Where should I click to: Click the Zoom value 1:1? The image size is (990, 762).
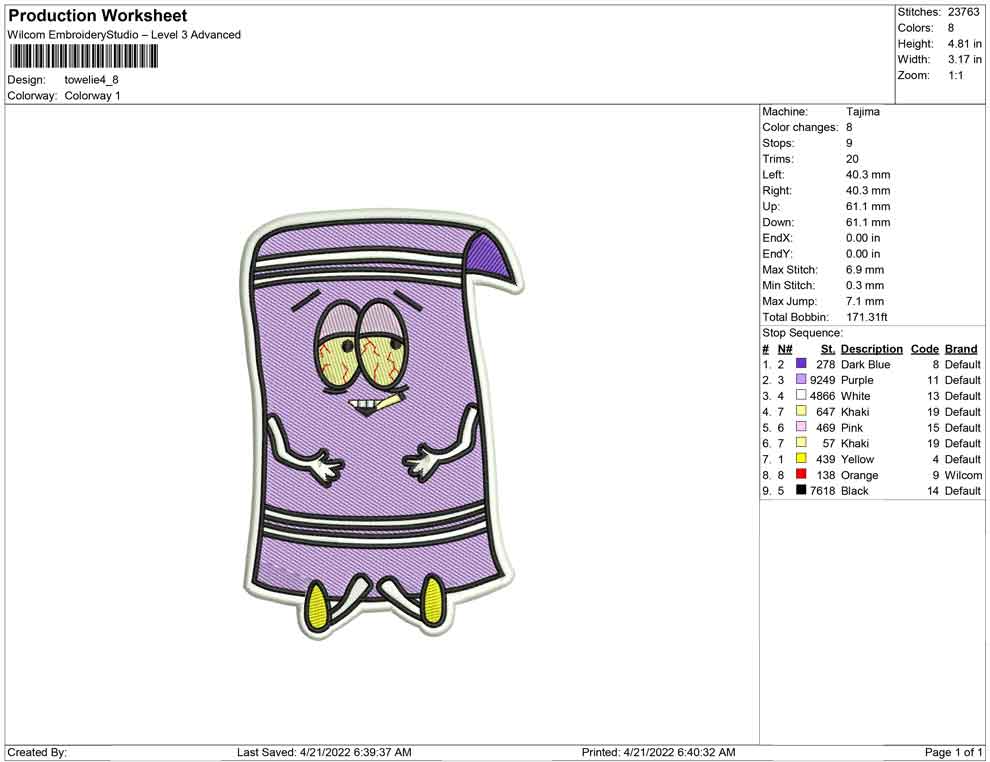pos(955,75)
